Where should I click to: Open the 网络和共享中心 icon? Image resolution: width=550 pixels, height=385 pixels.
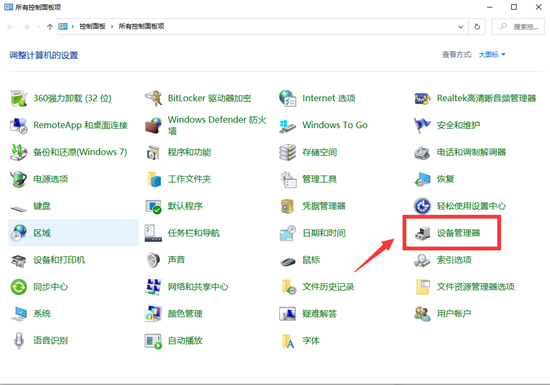tap(154, 287)
